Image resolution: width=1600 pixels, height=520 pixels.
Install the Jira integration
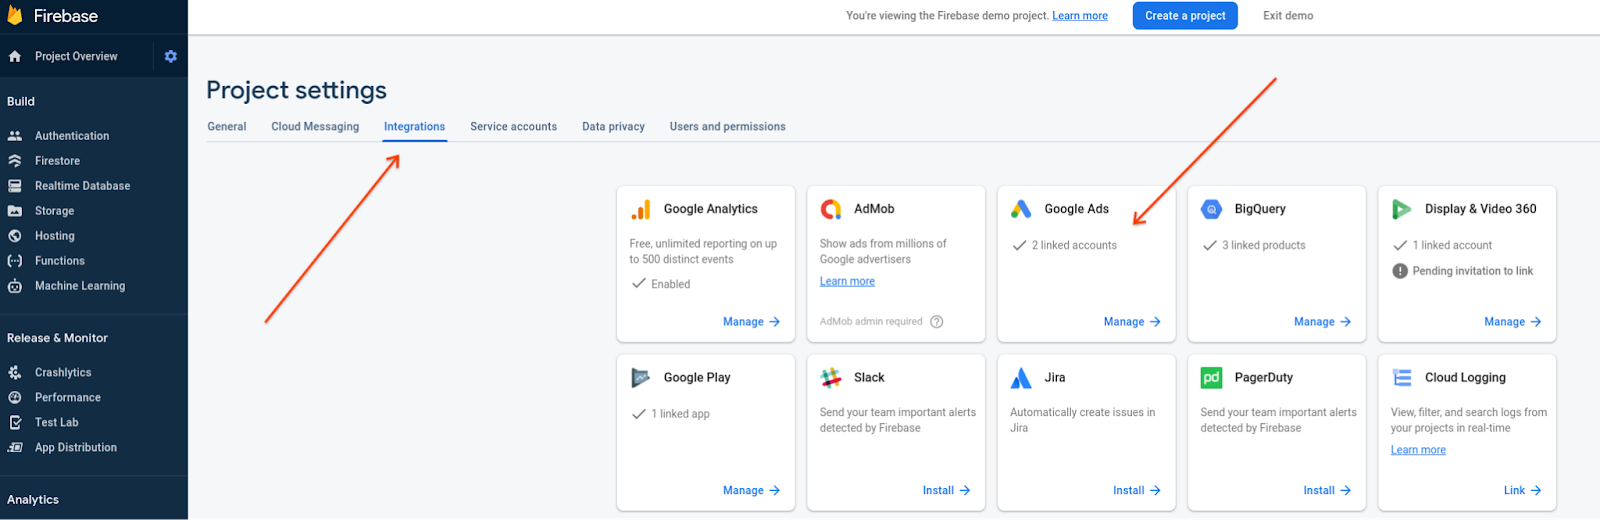(x=1136, y=491)
